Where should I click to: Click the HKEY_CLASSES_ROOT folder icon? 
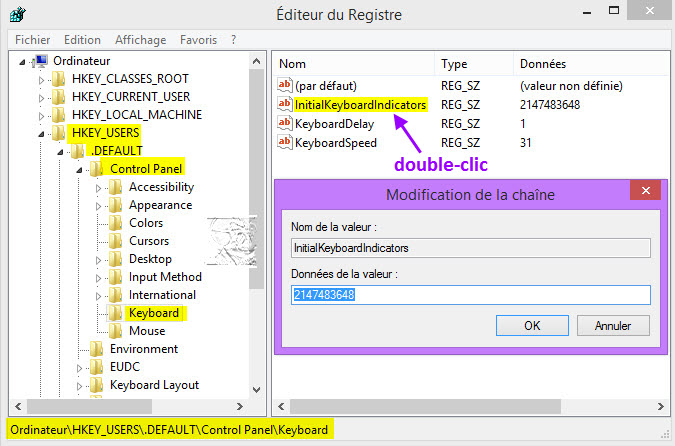click(58, 79)
